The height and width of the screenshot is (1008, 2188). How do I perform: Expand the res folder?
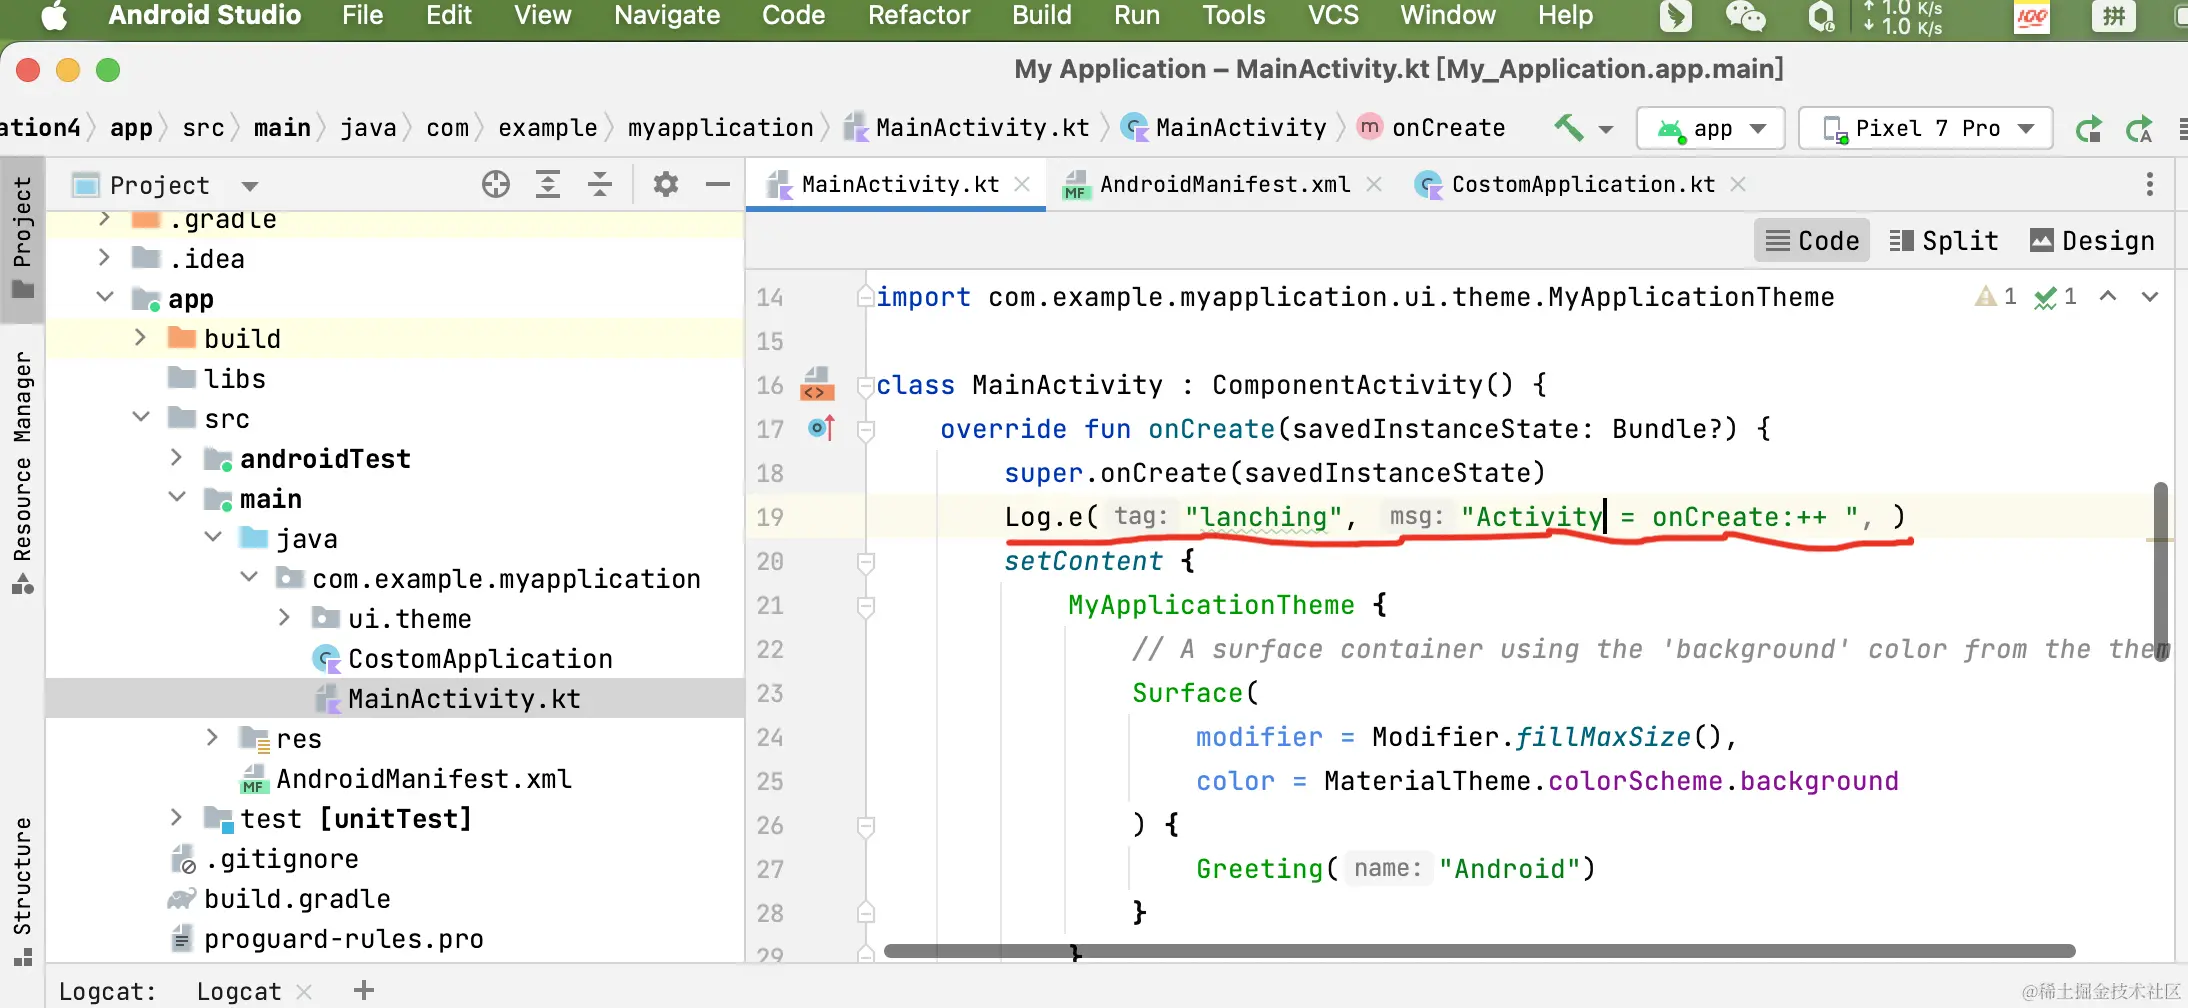point(212,738)
